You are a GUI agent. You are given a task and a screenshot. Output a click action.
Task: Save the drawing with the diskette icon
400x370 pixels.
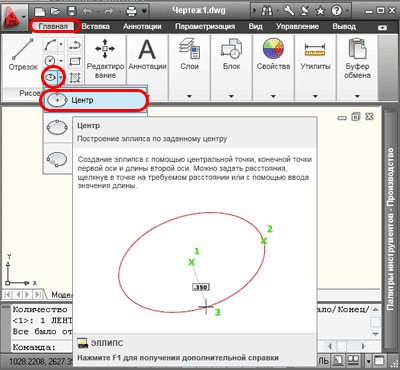[72, 12]
